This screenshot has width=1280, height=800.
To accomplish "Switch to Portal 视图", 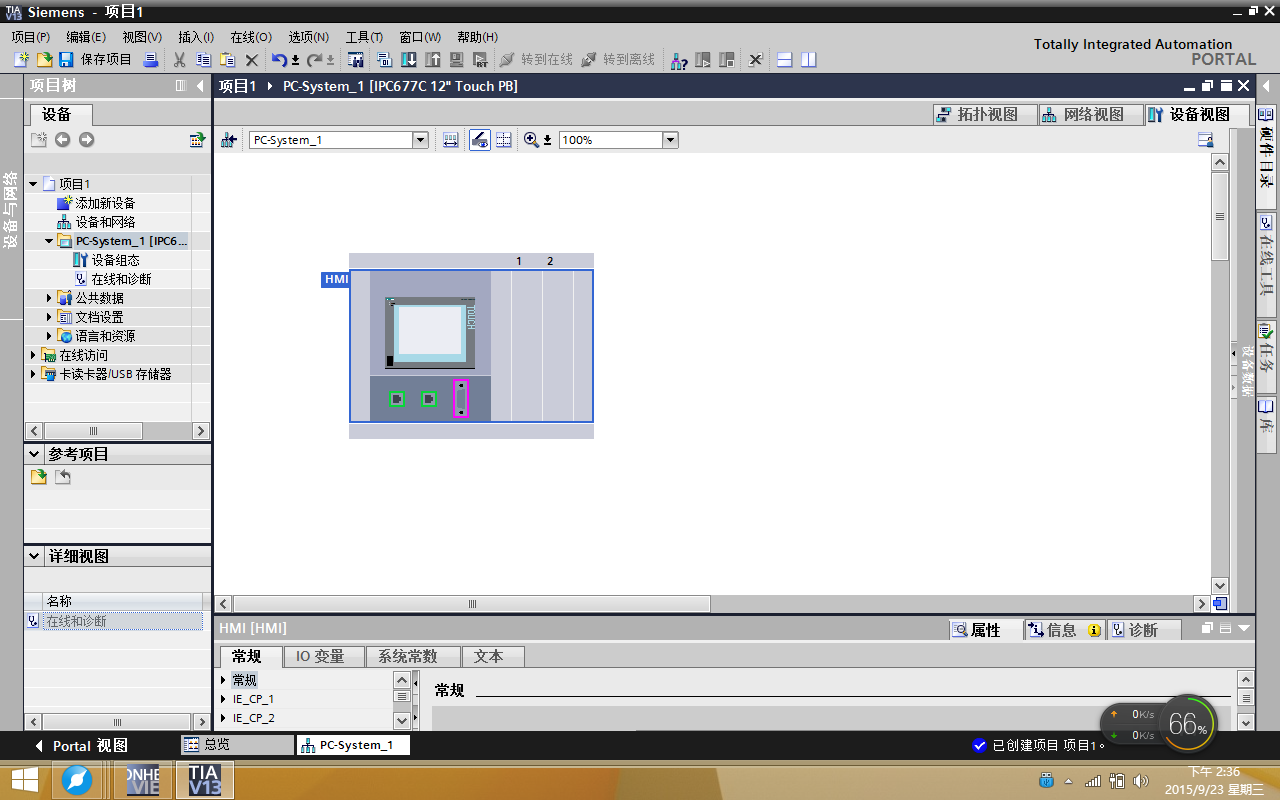I will click(81, 746).
